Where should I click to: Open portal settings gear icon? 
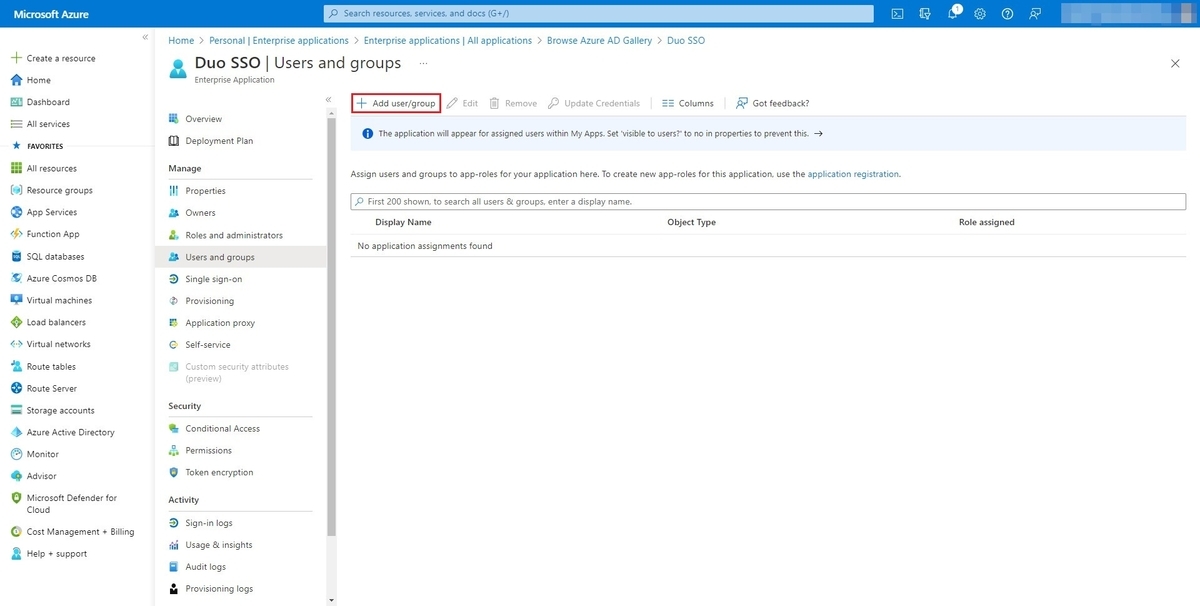pyautogui.click(x=980, y=13)
